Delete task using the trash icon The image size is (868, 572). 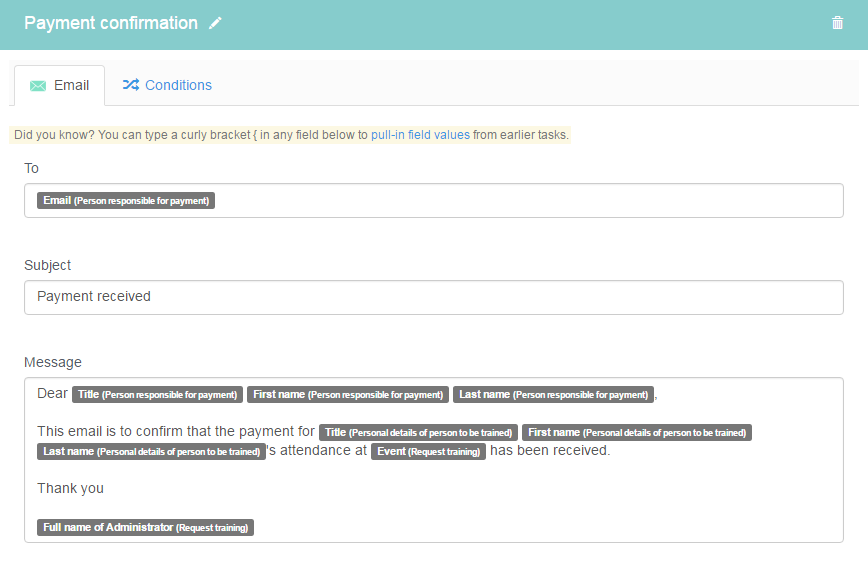coord(837,23)
